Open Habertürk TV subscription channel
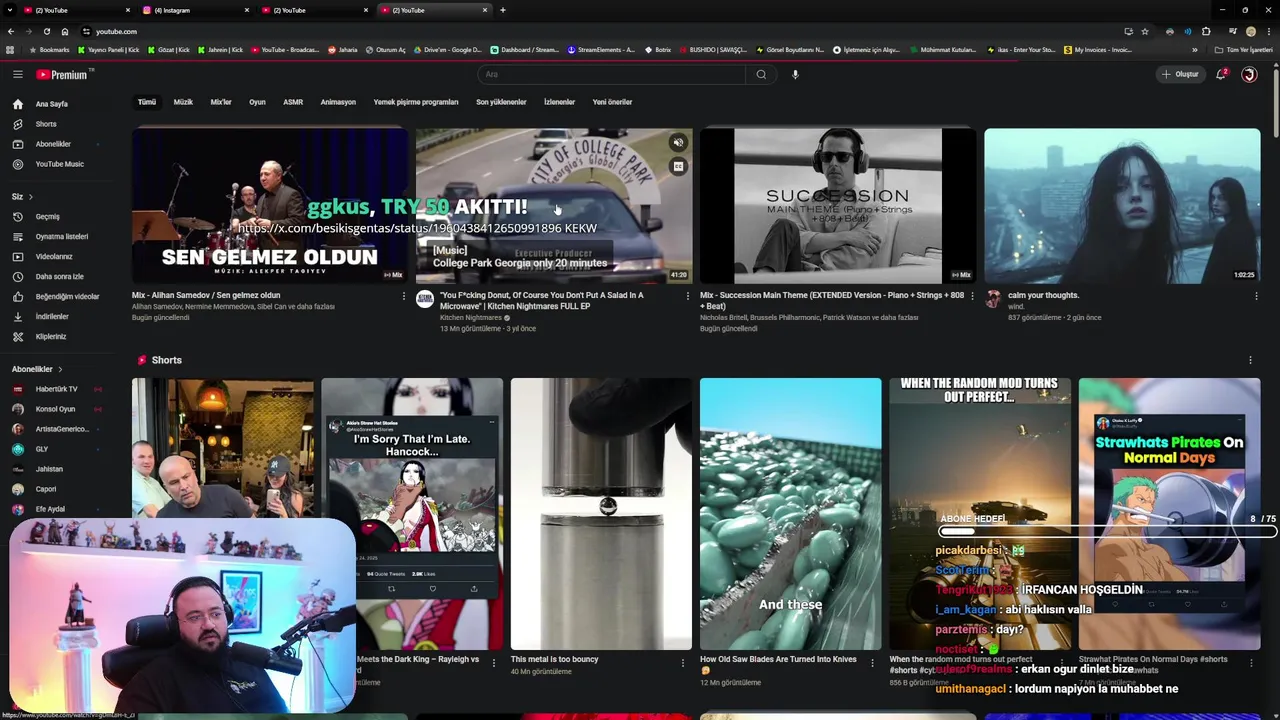 click(56, 389)
